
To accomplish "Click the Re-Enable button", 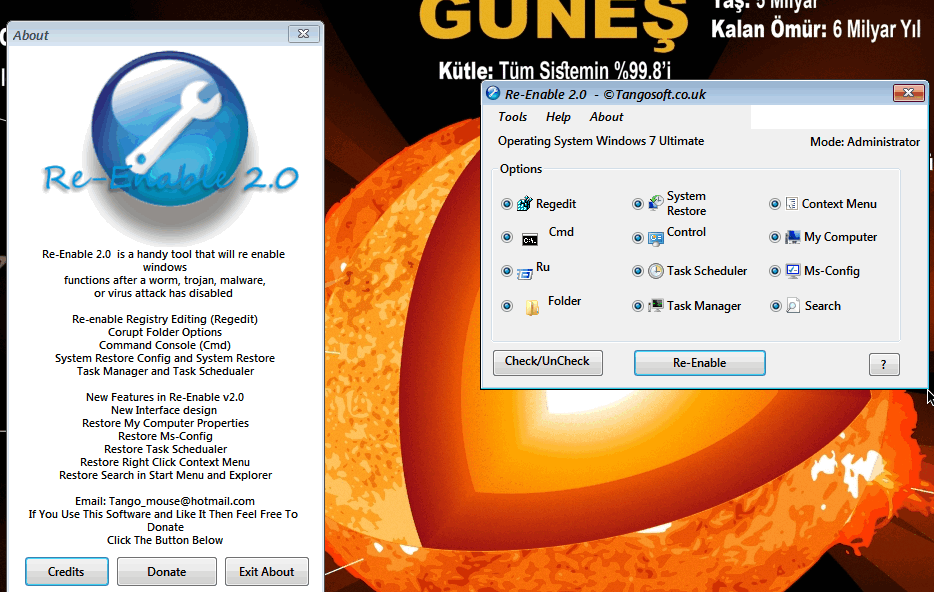I will (699, 363).
